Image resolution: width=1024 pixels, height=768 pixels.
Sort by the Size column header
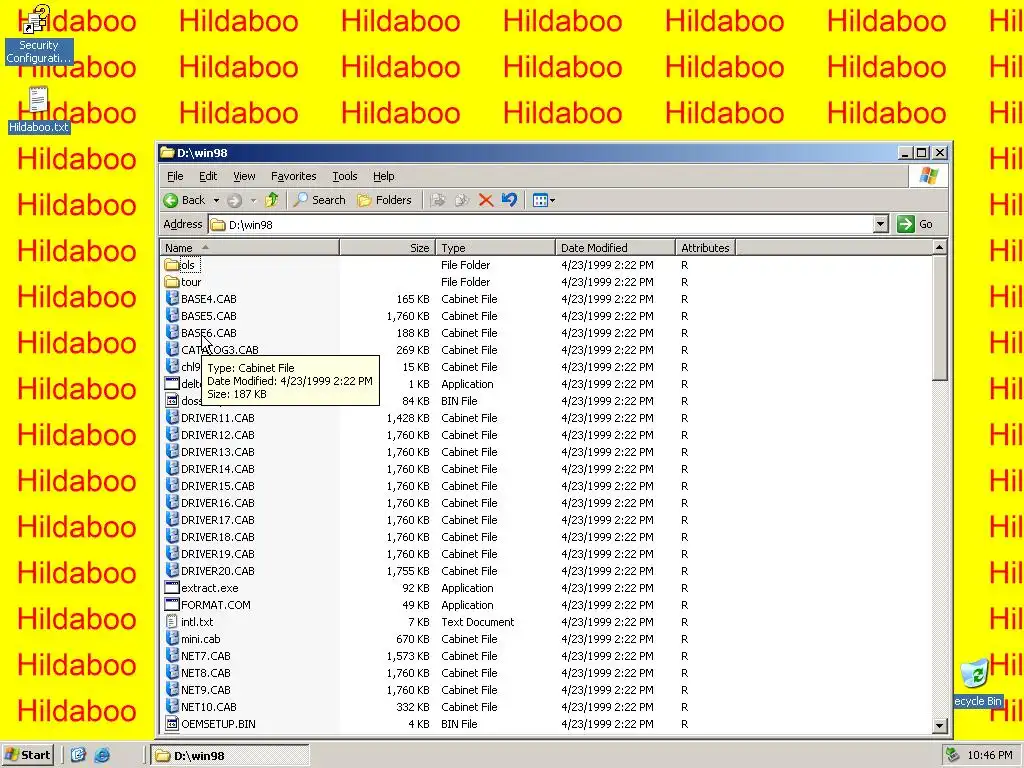pyautogui.click(x=387, y=248)
